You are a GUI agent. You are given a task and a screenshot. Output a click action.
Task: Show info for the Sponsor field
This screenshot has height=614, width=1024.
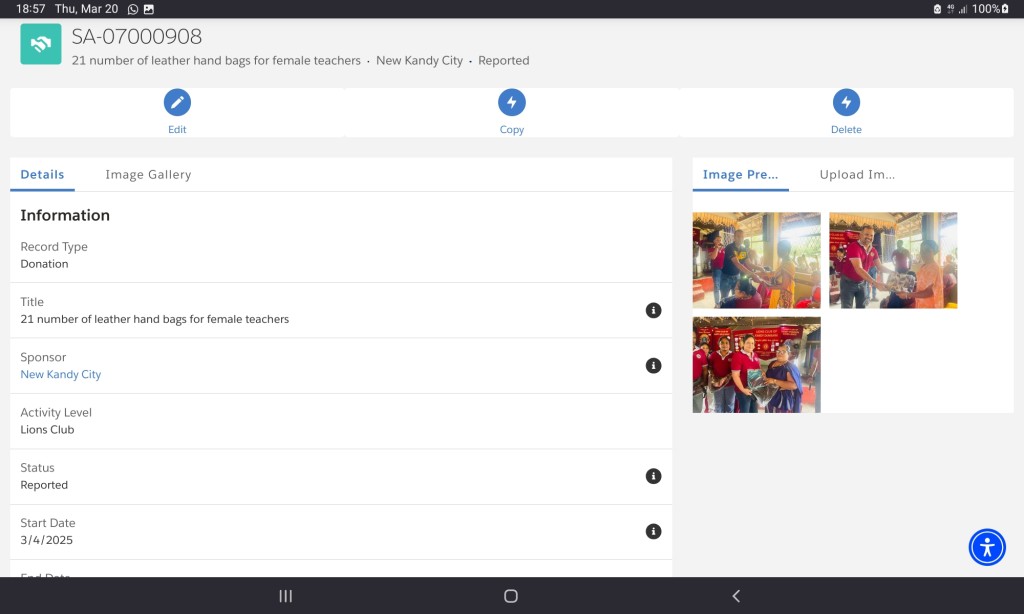point(653,366)
